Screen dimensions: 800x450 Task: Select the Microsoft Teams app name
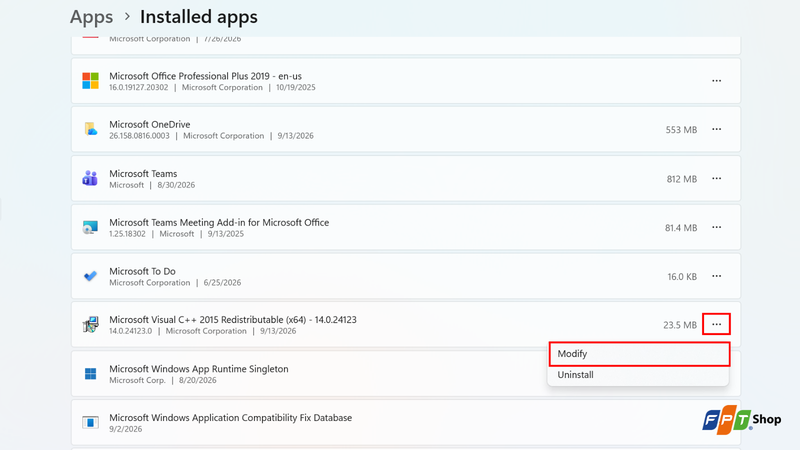coord(143,173)
